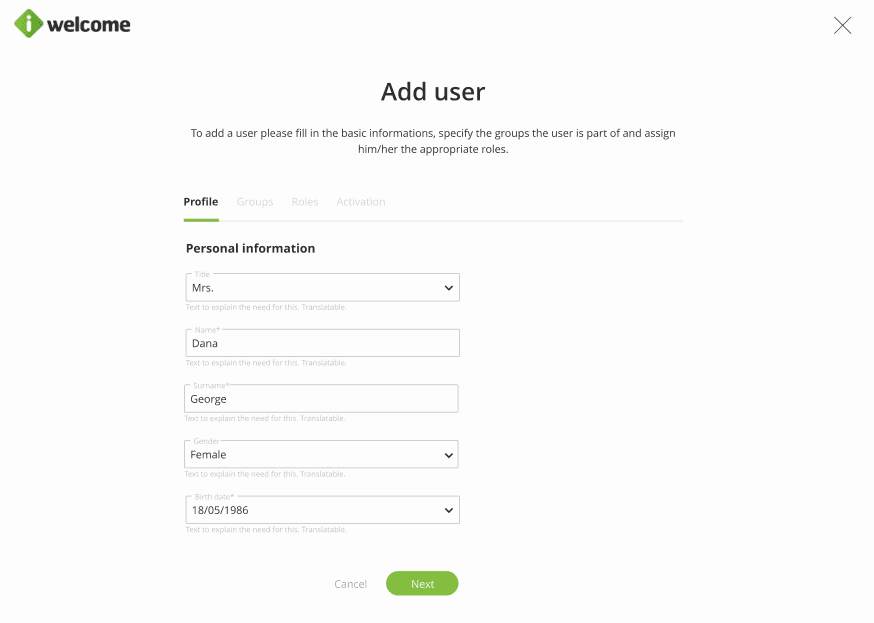Click the Cancel link
Viewport: 874px width, 623px height.
350,584
